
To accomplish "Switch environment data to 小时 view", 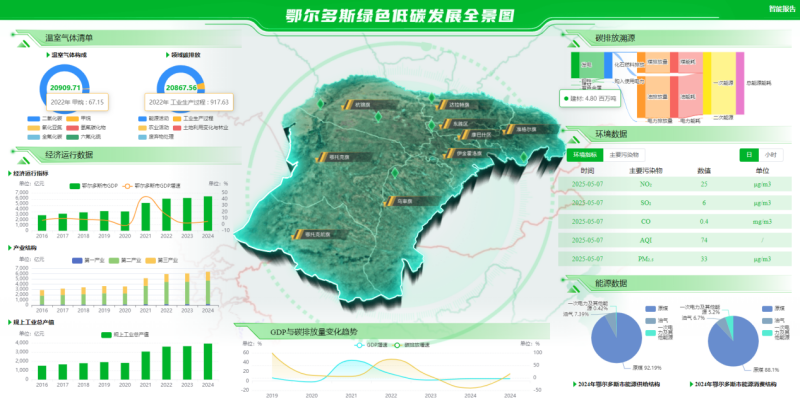I will point(770,155).
